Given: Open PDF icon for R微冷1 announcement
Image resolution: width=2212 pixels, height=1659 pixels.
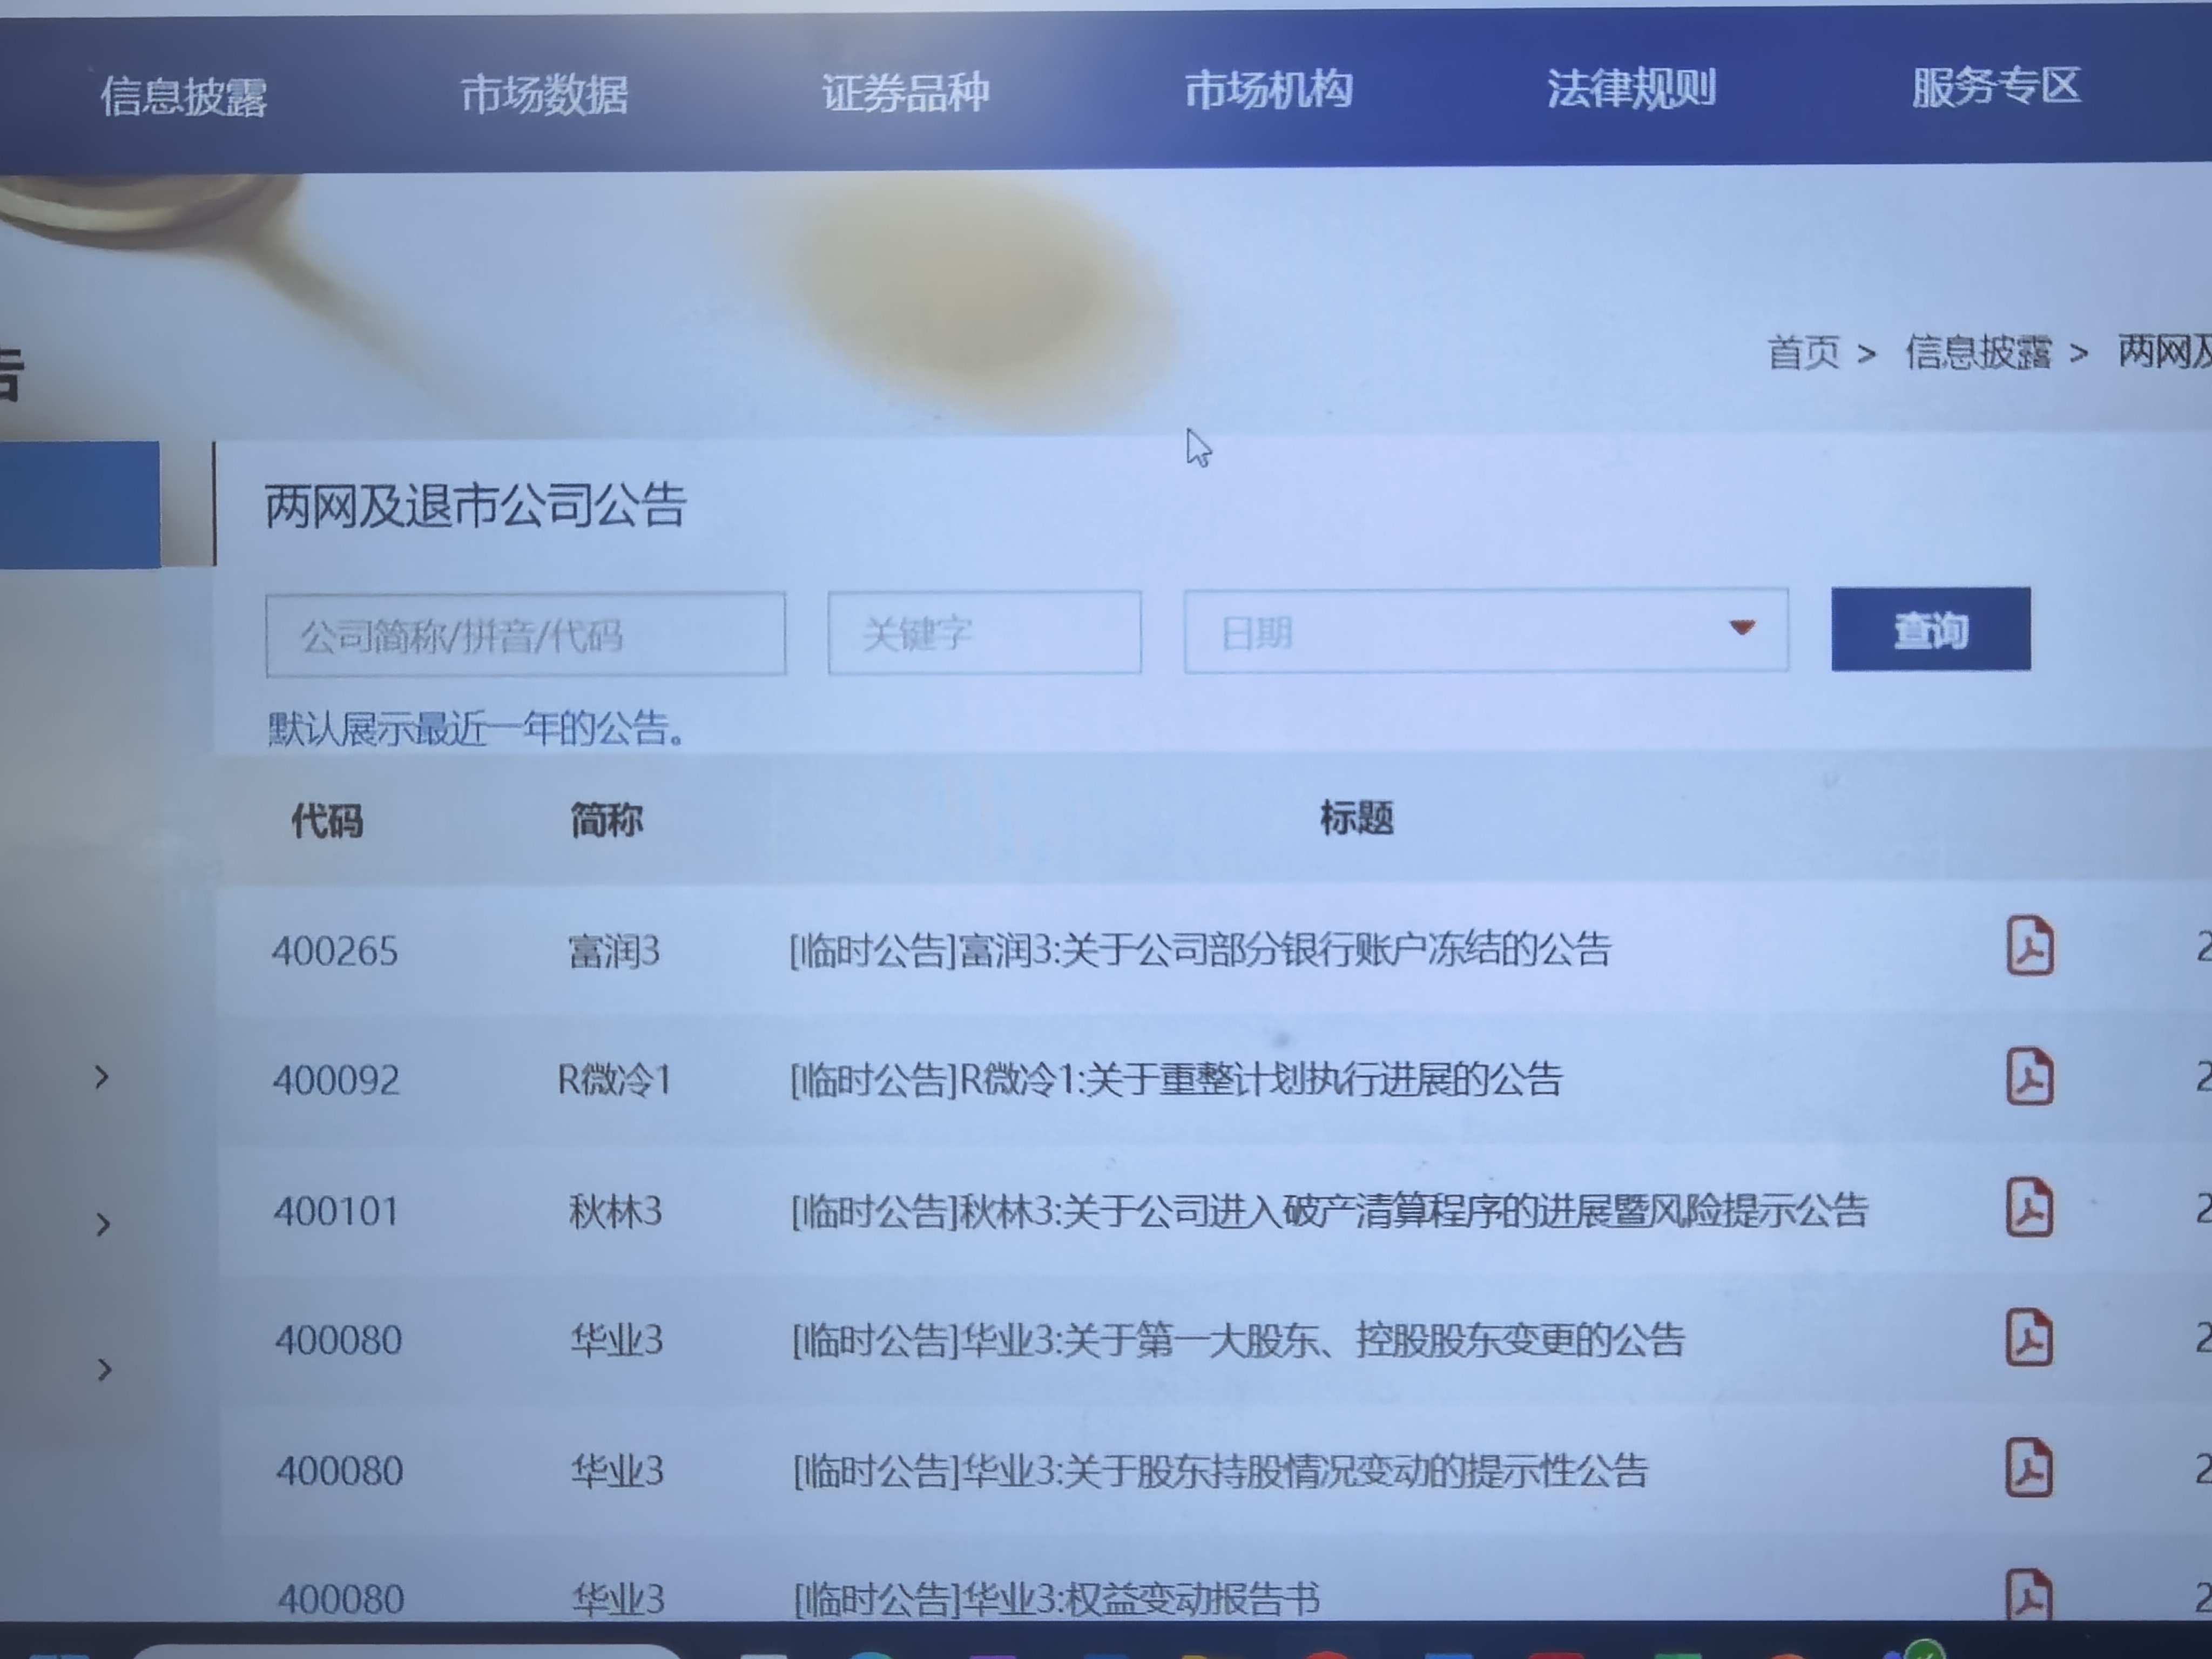Looking at the screenshot, I should point(2029,1077).
